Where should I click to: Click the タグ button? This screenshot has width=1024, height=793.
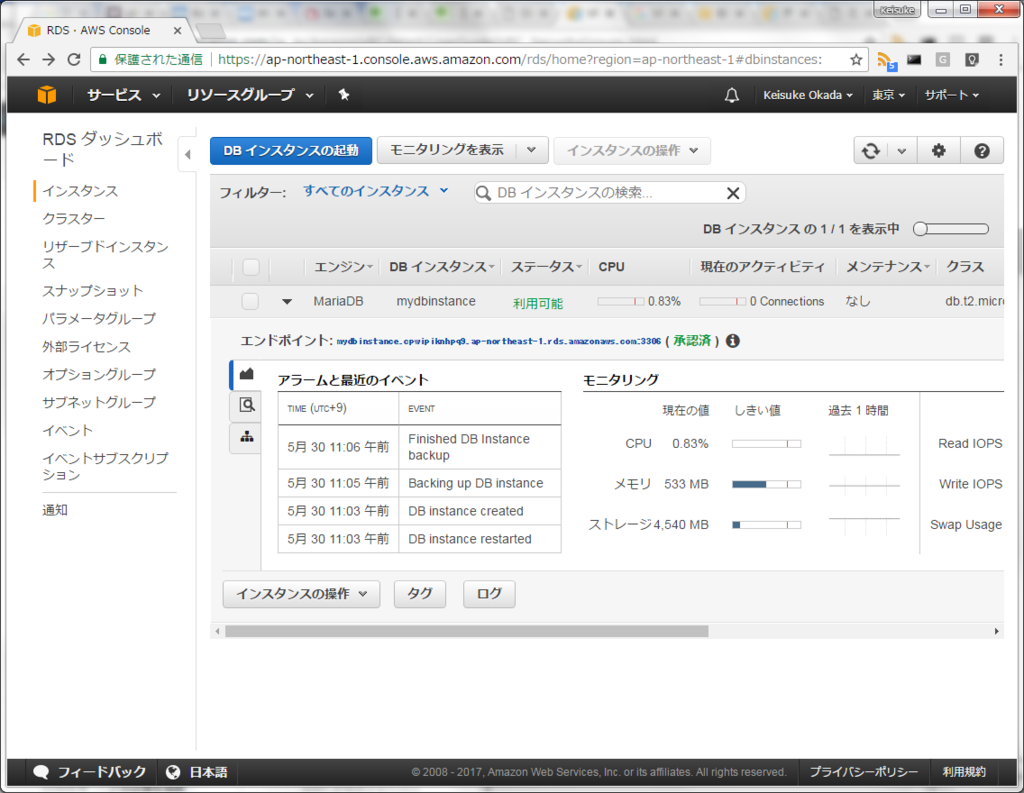[419, 594]
